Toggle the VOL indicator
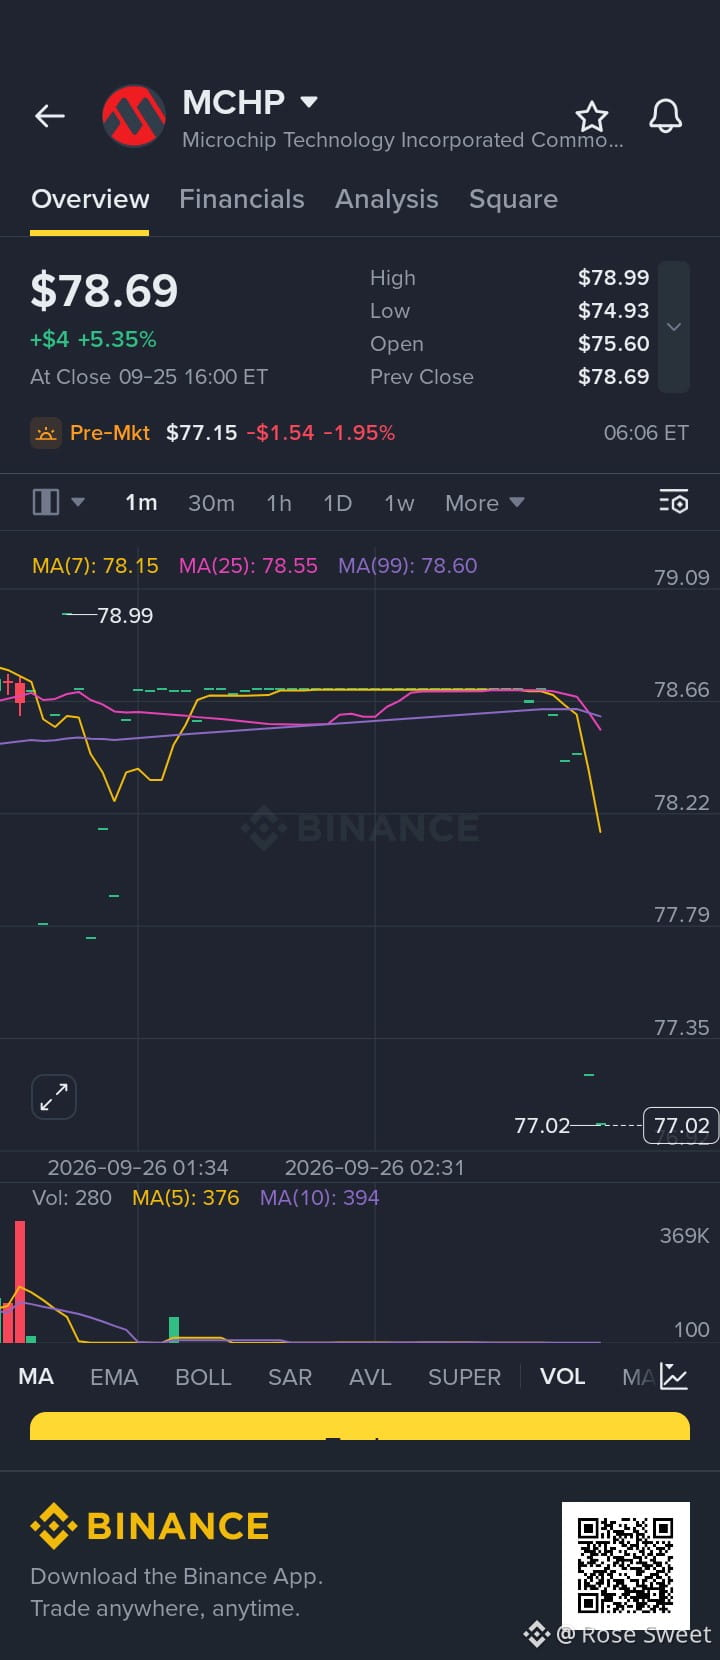The height and width of the screenshot is (1660, 720). coord(562,1377)
